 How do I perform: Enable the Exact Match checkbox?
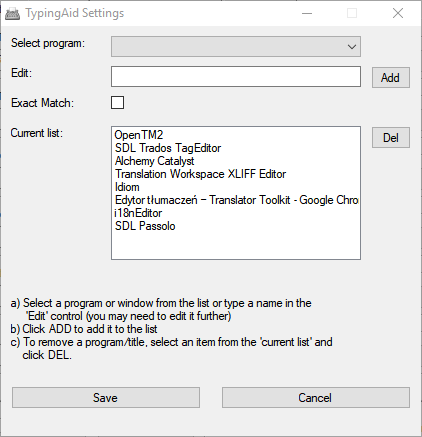click(117, 102)
